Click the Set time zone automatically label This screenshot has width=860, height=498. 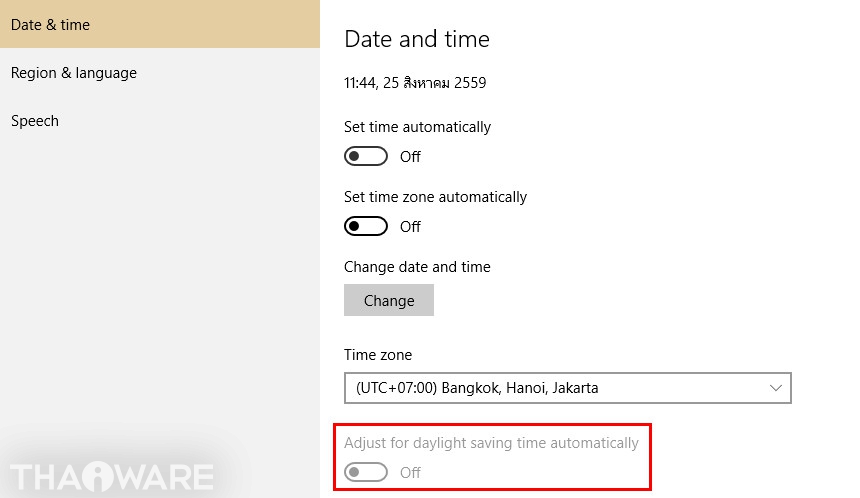point(435,197)
